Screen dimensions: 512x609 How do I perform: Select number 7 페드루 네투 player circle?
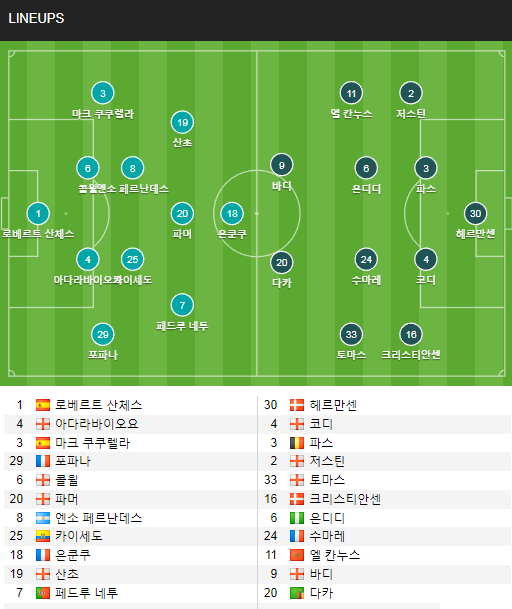[182, 305]
